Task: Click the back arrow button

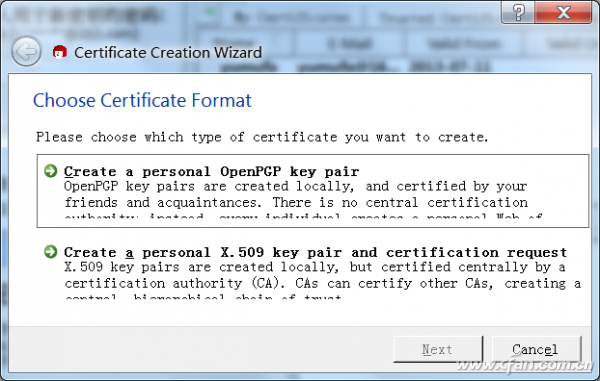Action: 26,51
